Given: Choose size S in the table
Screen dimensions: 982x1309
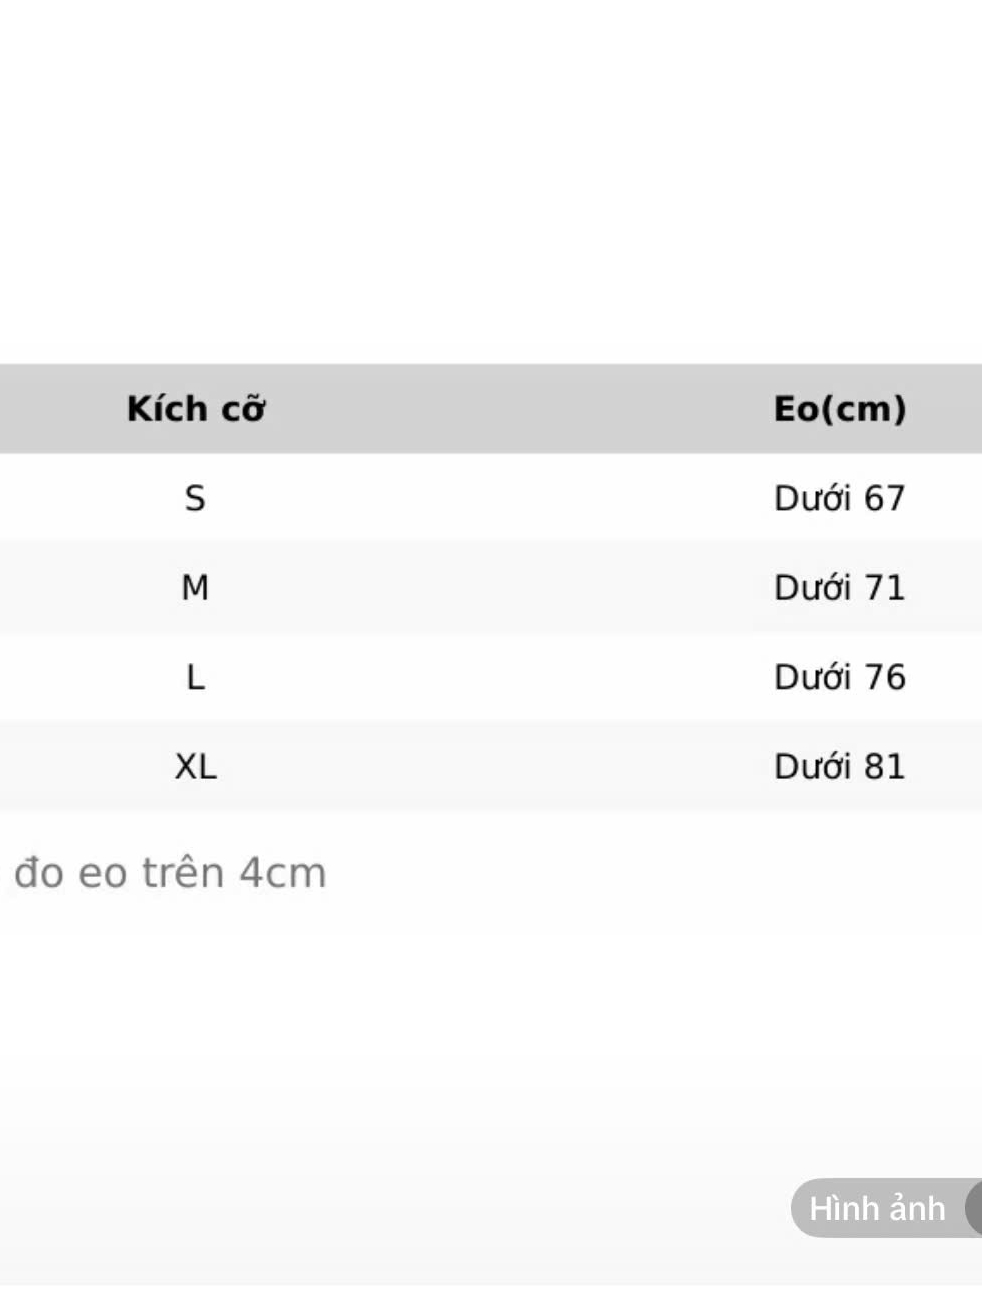Looking at the screenshot, I should coord(195,498).
